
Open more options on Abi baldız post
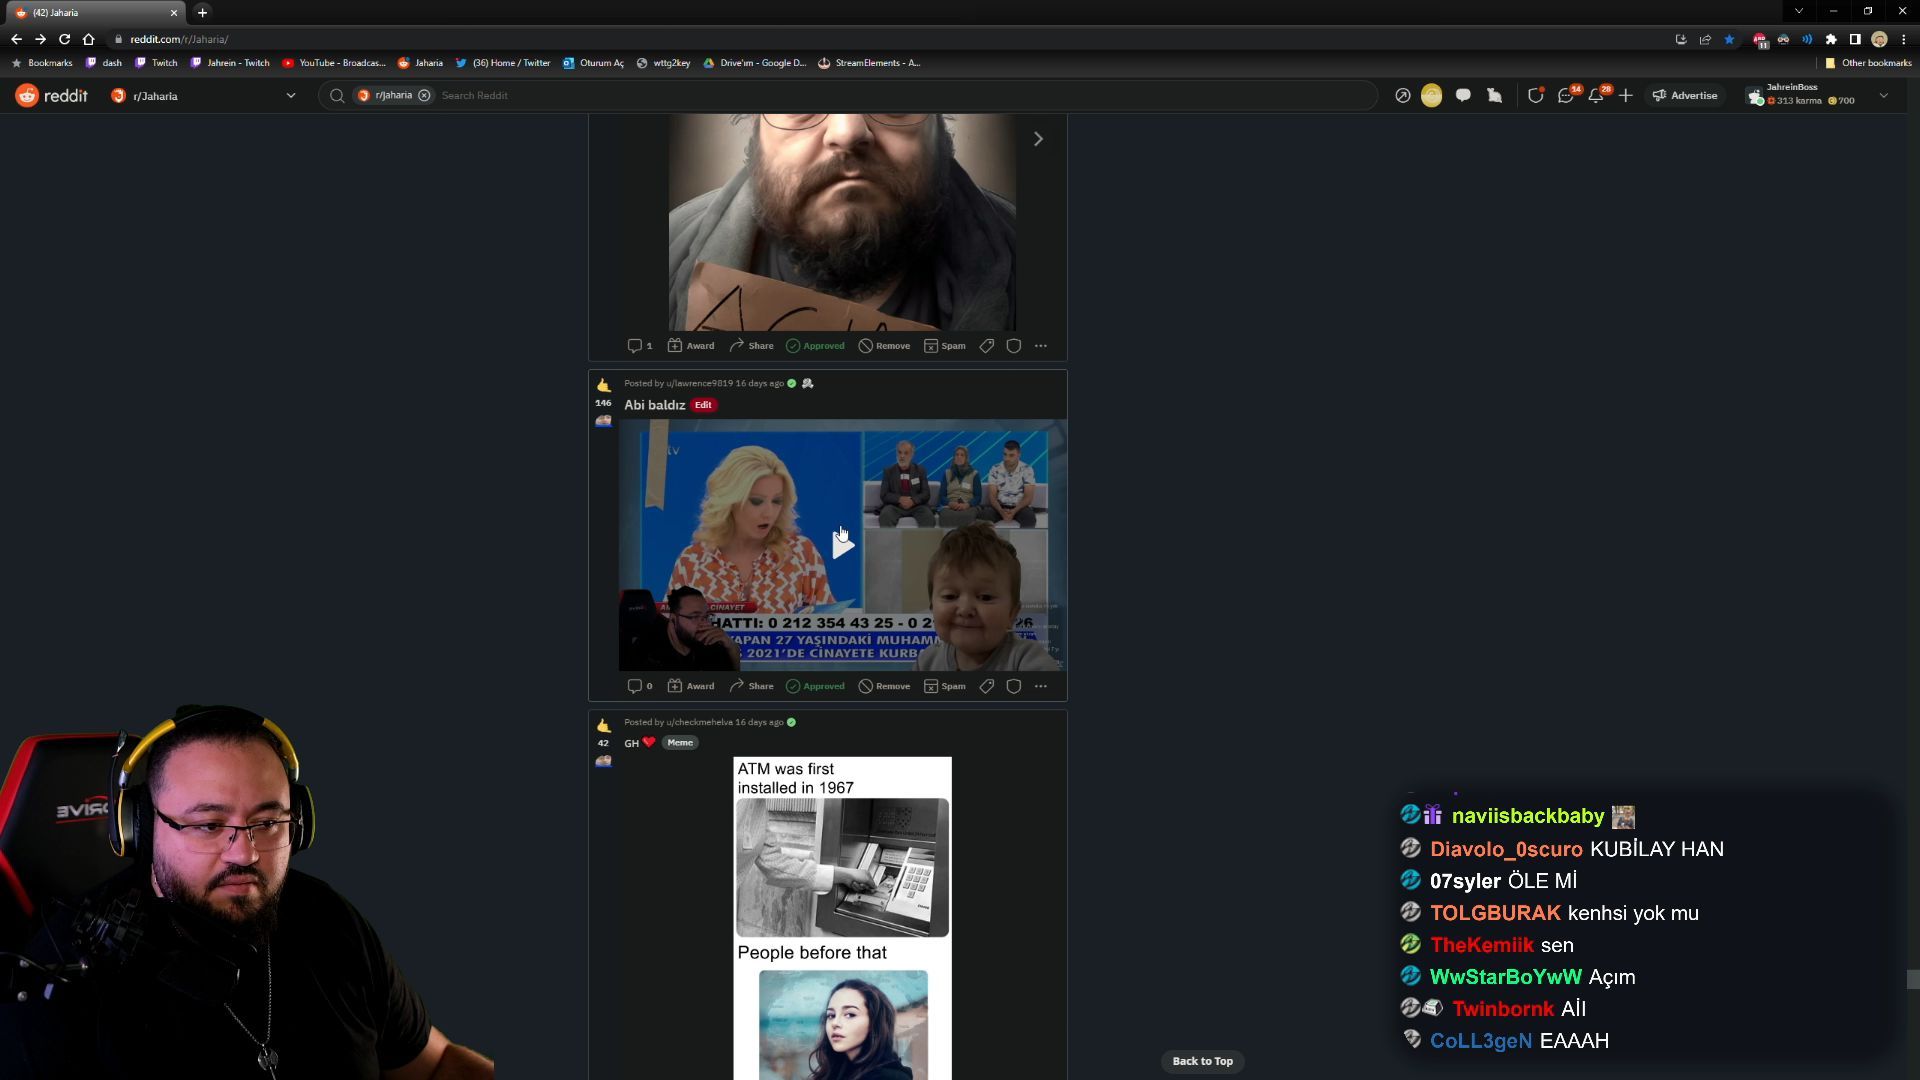1041,686
